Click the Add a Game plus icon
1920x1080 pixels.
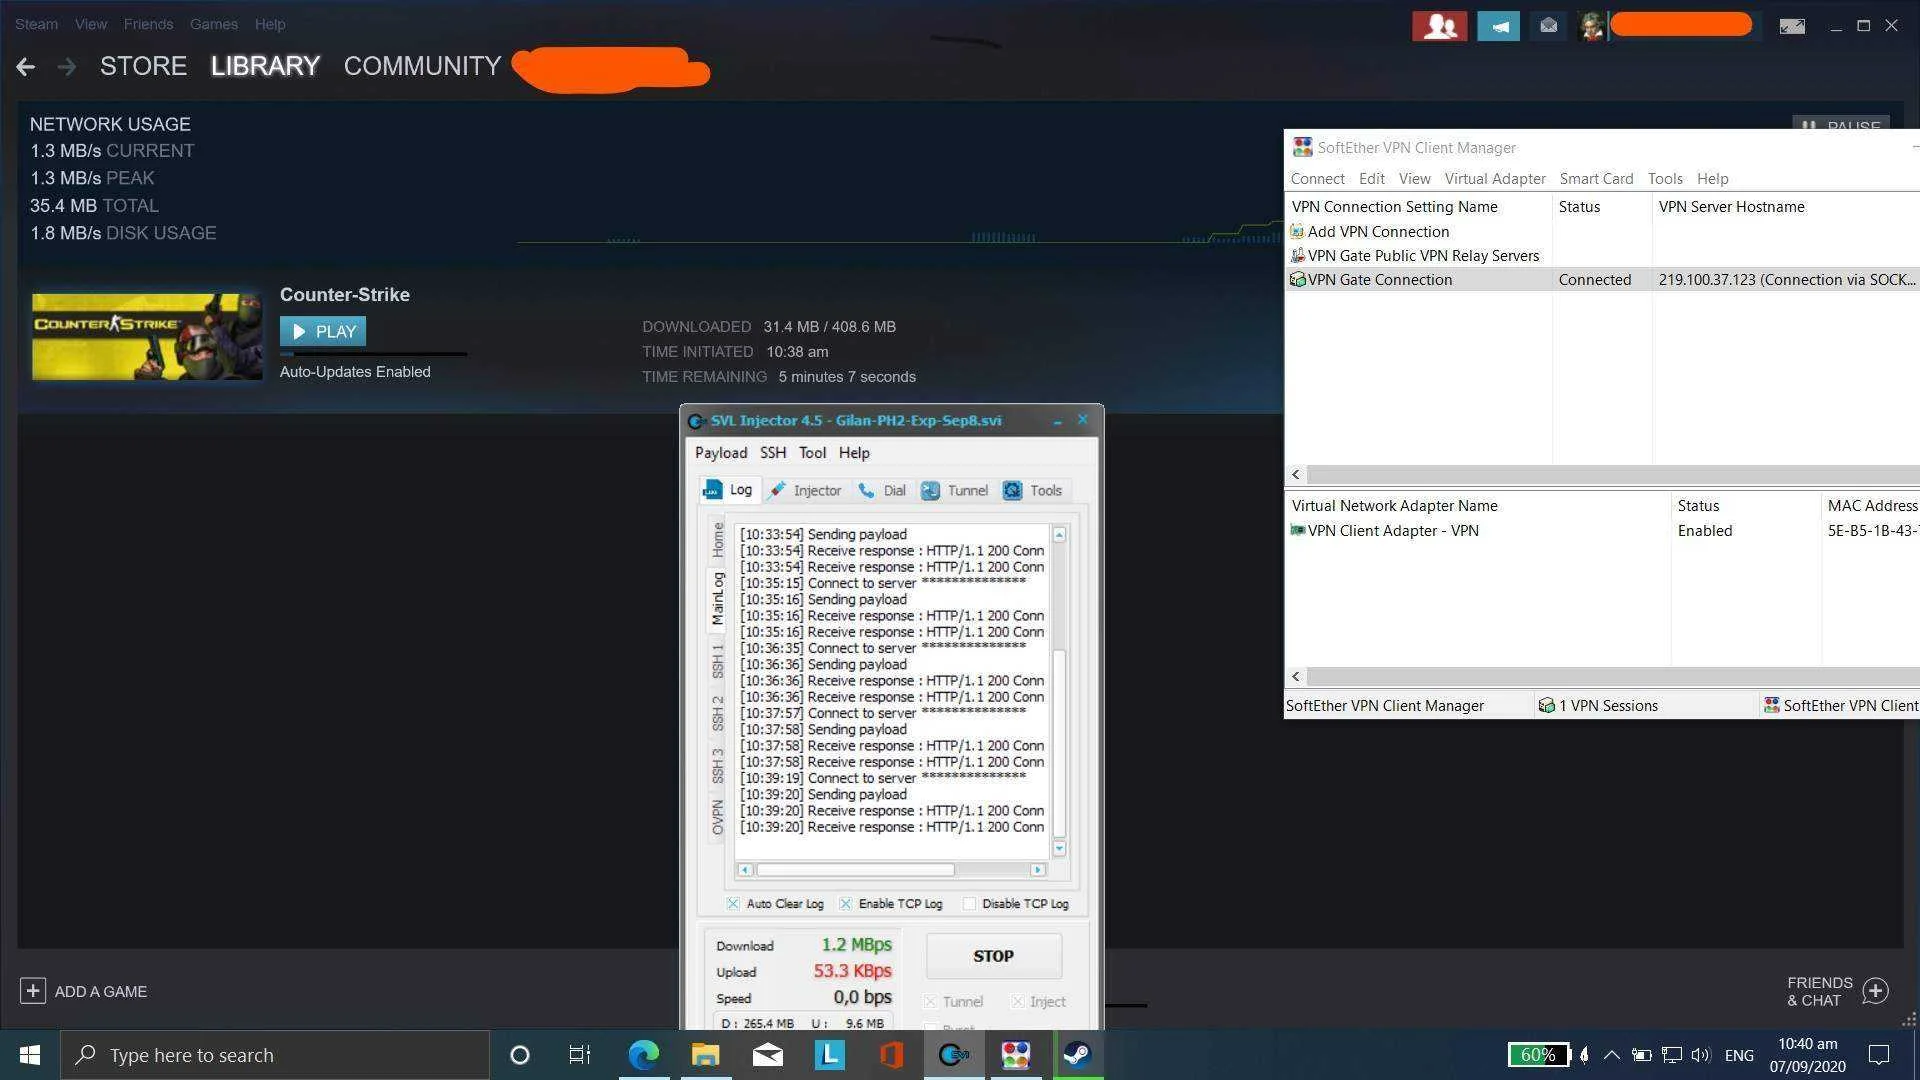pos(32,991)
